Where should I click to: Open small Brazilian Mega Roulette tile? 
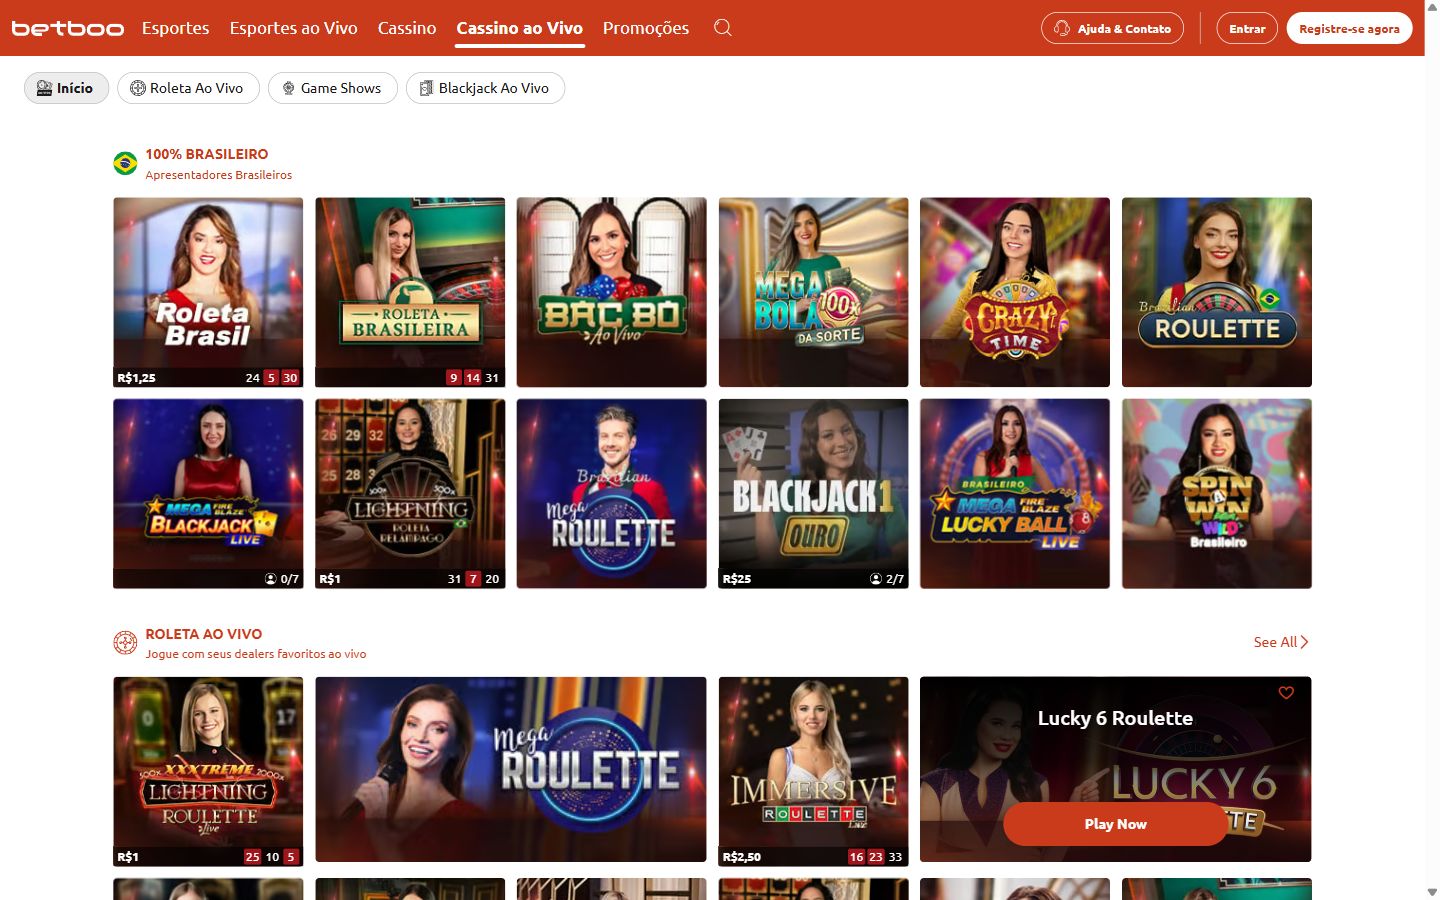(x=612, y=494)
